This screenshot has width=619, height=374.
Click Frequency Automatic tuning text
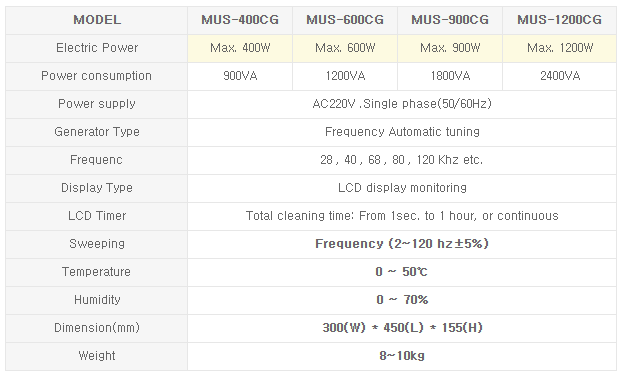(402, 132)
